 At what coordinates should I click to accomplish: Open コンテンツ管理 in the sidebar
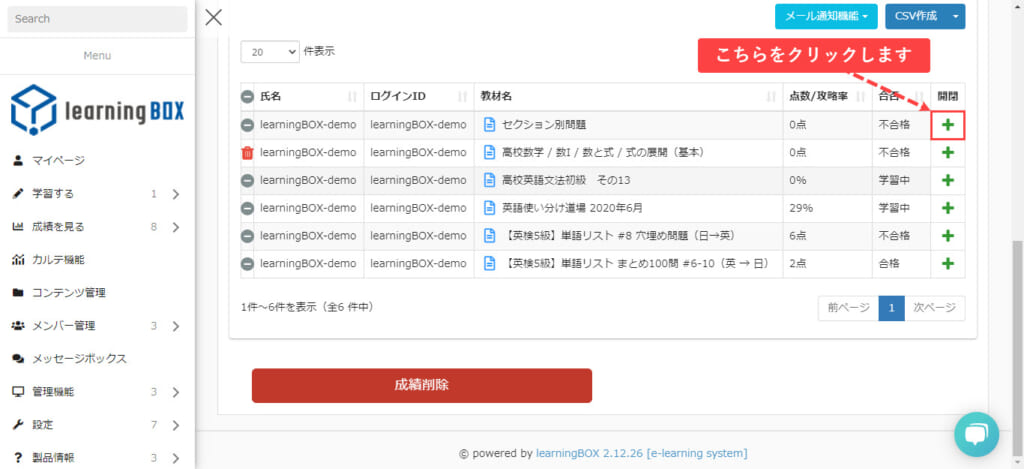point(69,293)
